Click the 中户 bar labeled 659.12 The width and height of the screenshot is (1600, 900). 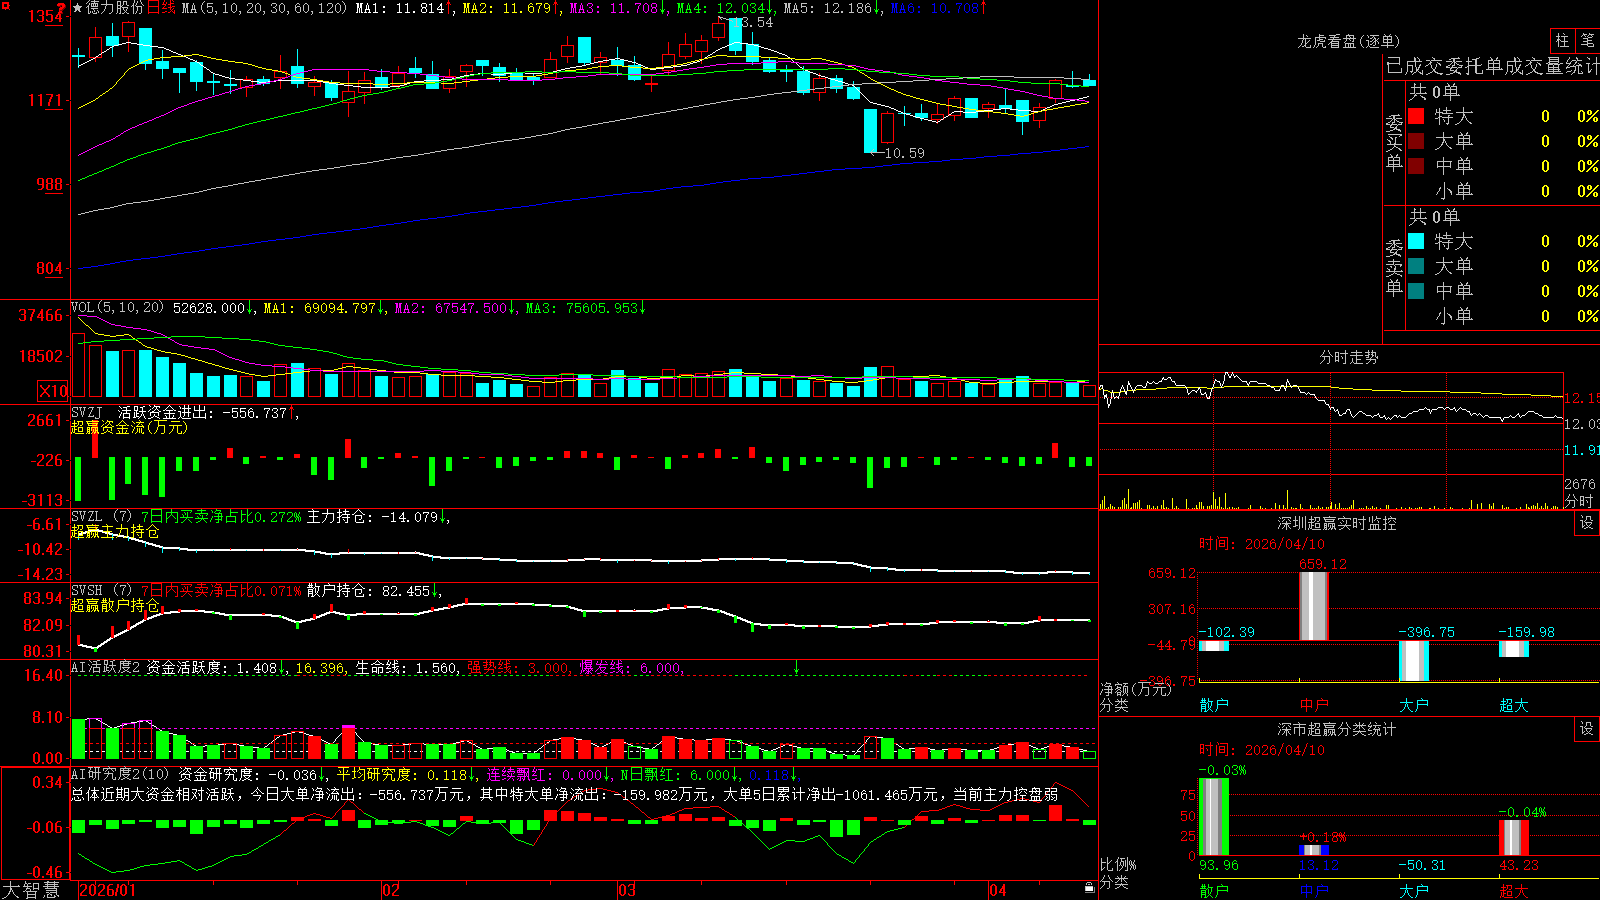[x=1314, y=606]
